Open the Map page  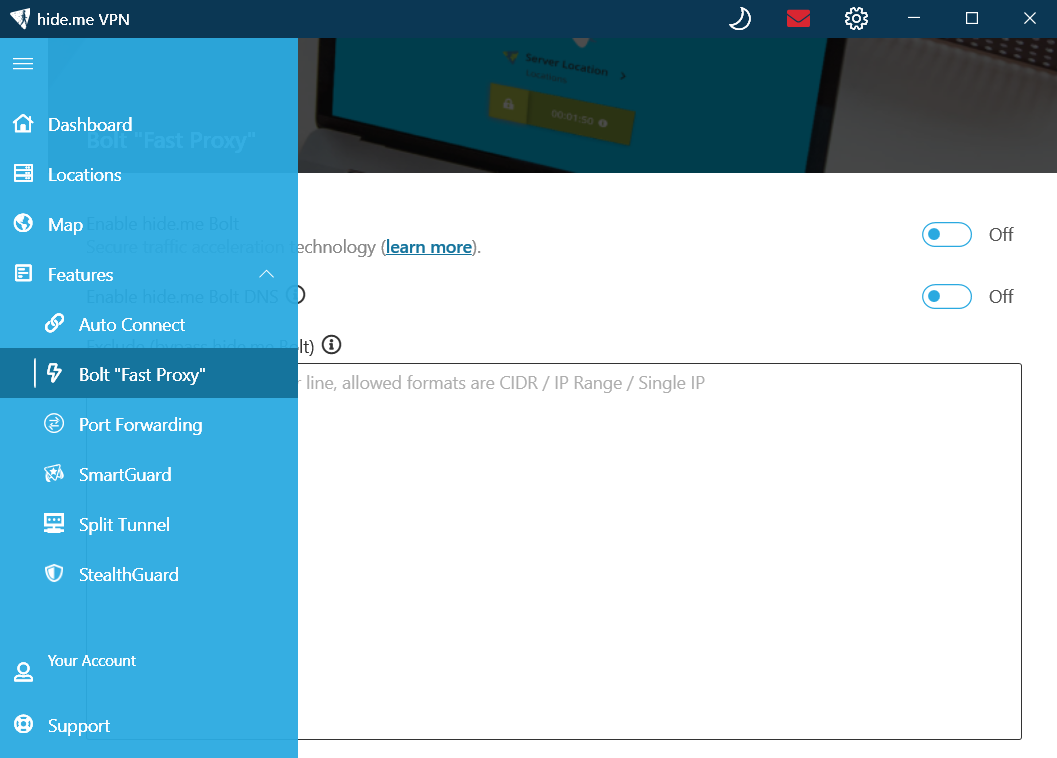coord(149,225)
